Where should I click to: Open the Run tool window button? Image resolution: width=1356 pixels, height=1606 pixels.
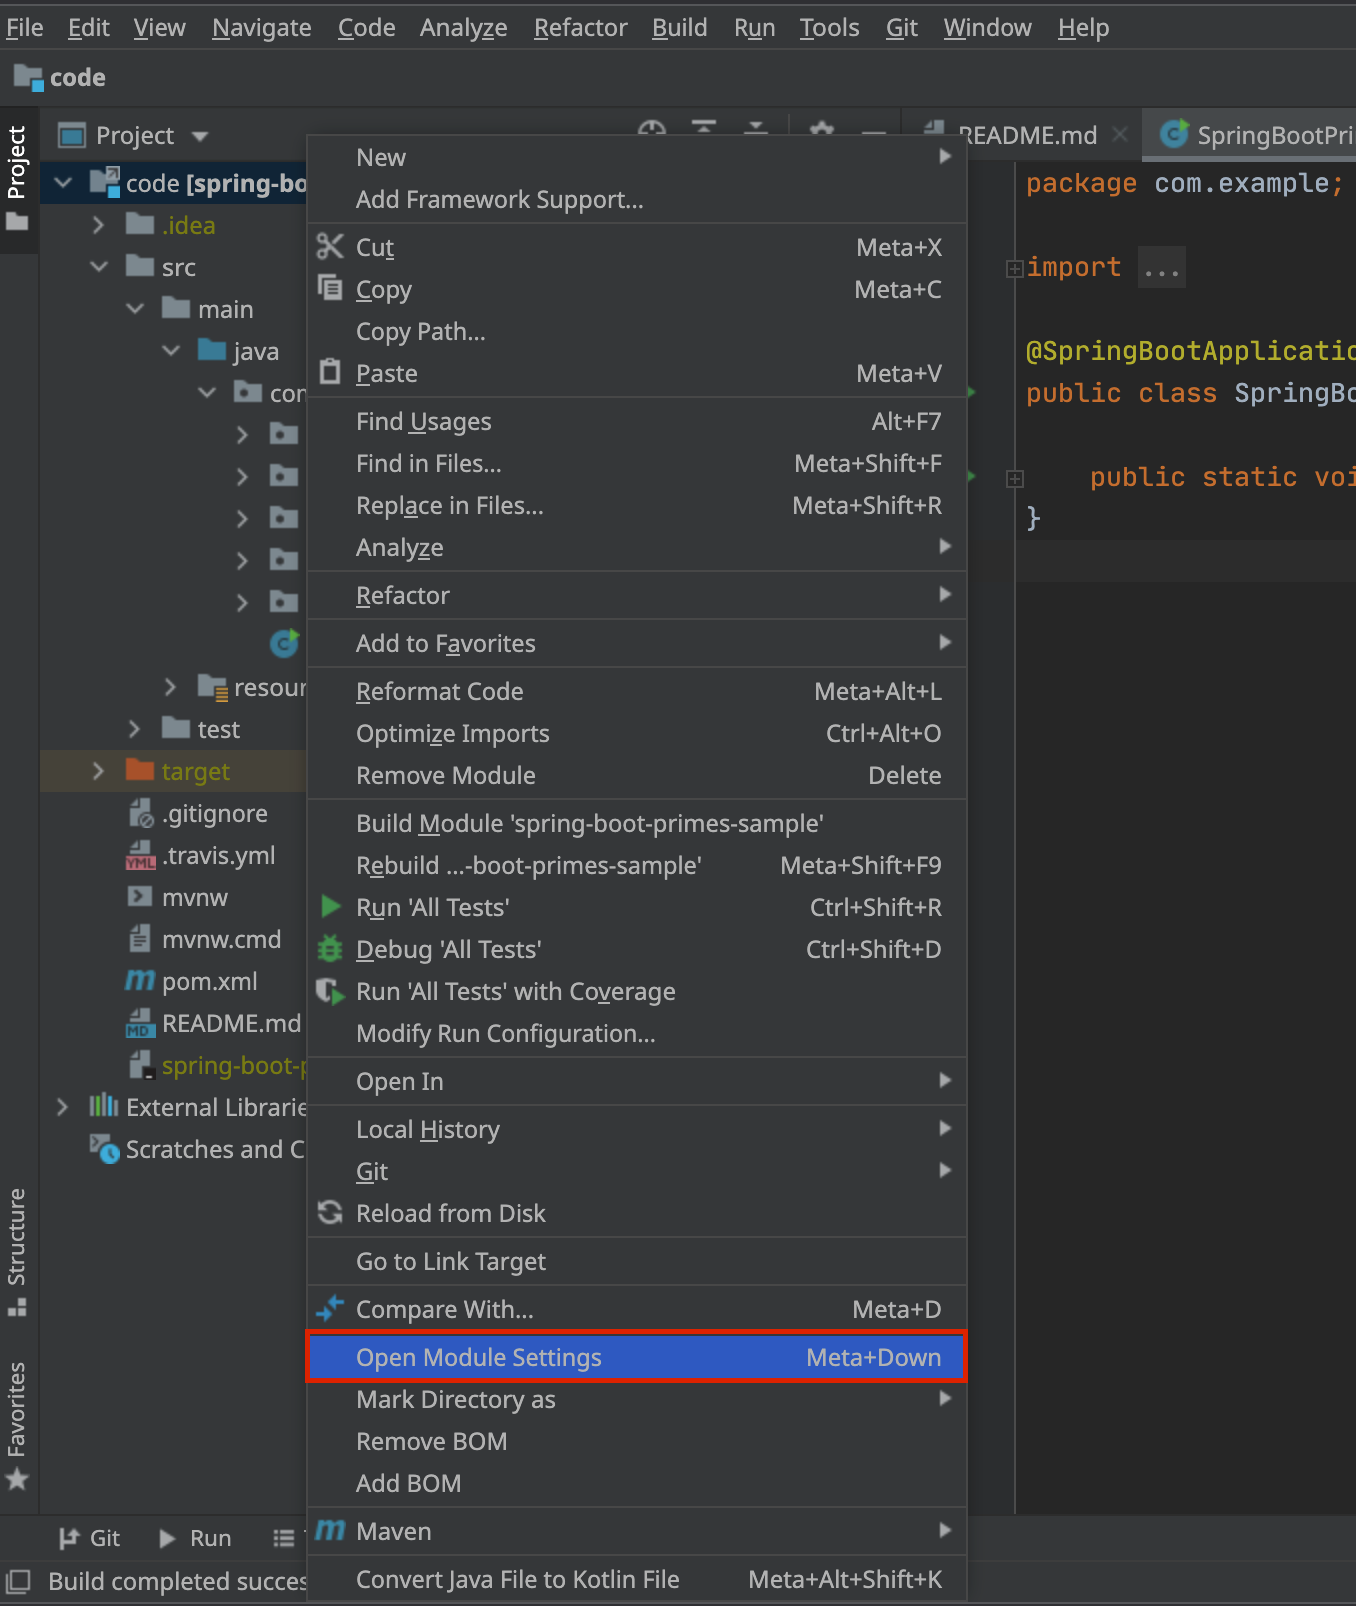[x=196, y=1538]
